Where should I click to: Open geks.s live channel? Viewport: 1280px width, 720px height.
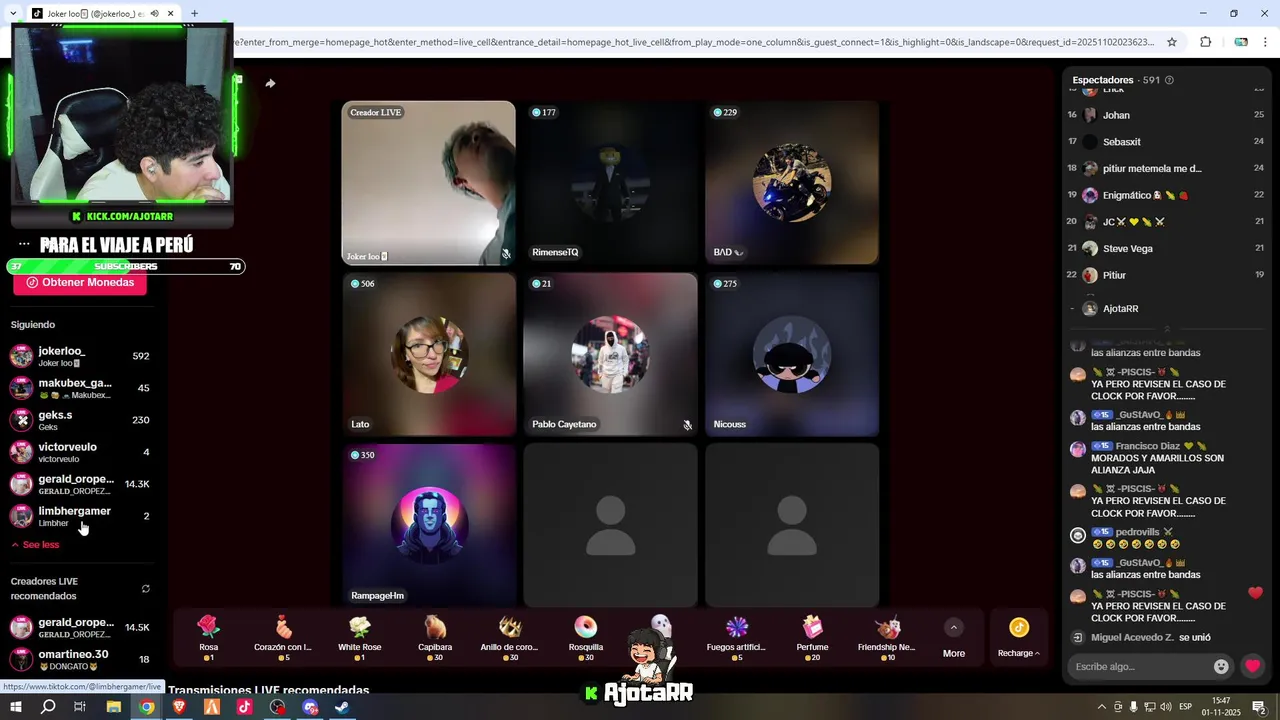click(80, 420)
